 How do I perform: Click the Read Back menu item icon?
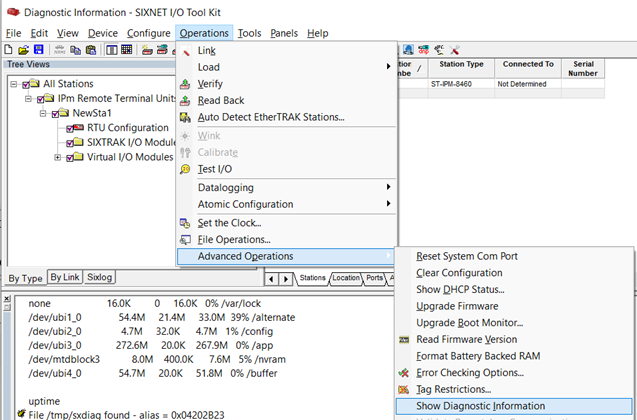(x=185, y=101)
